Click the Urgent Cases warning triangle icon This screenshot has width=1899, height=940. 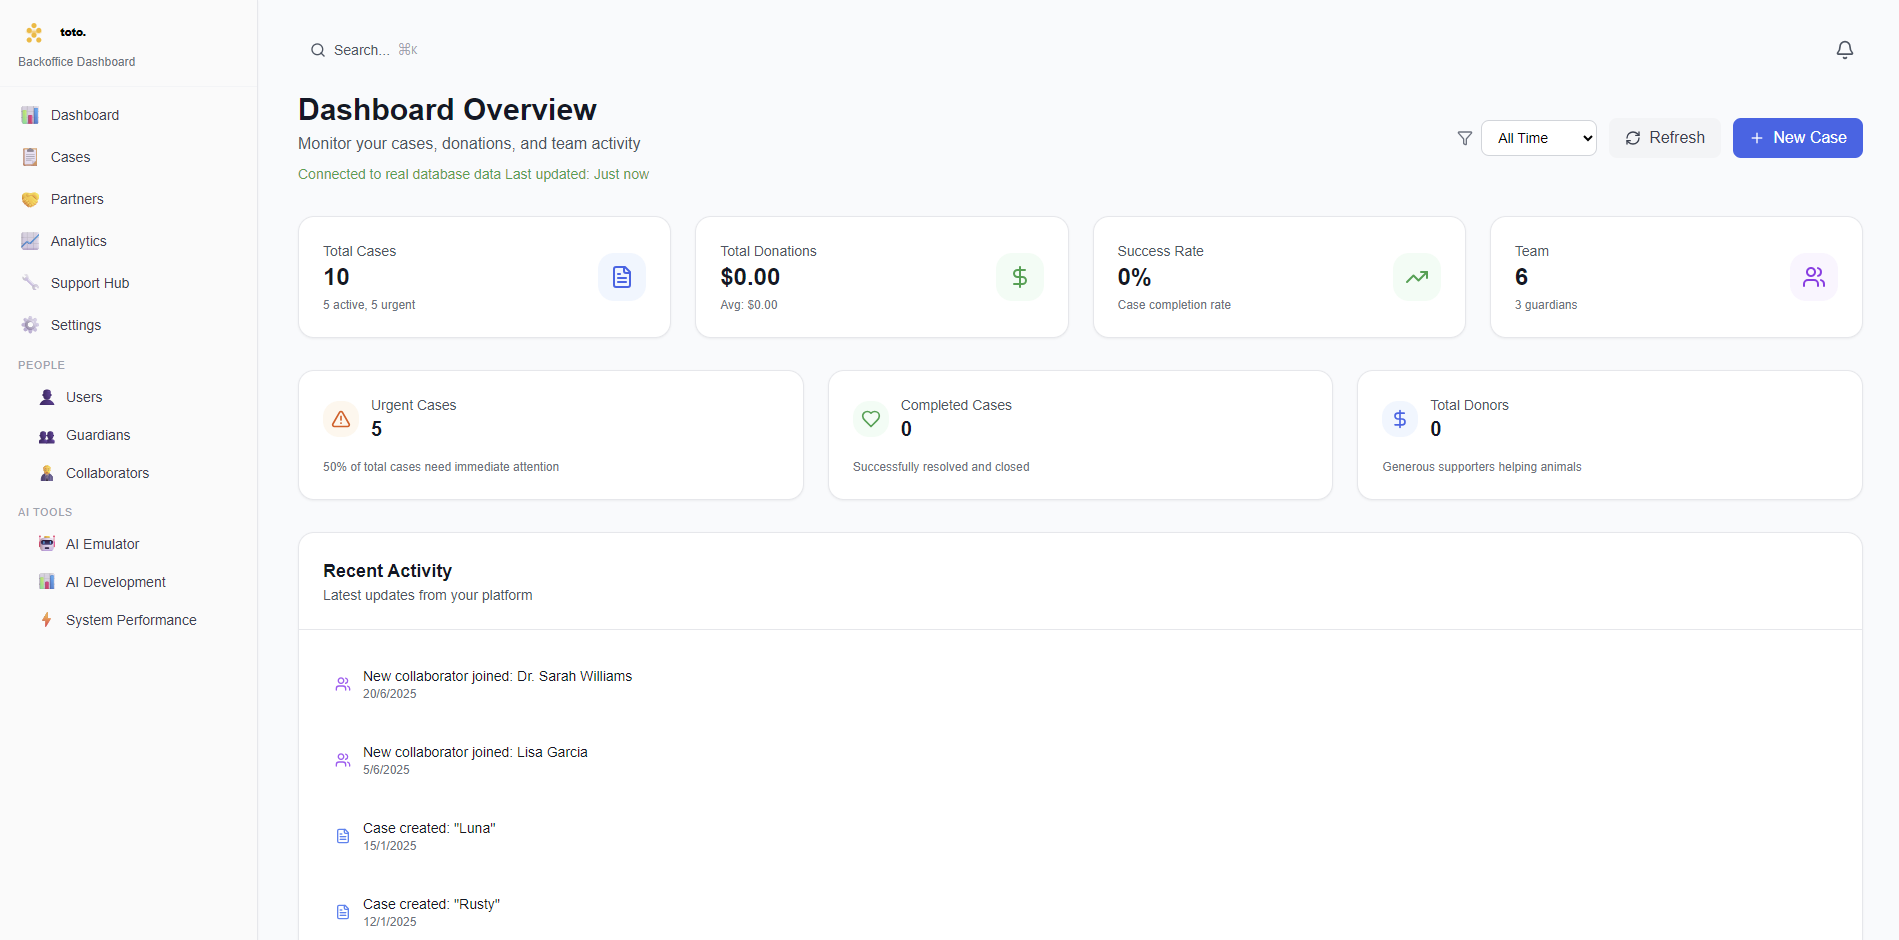[341, 419]
